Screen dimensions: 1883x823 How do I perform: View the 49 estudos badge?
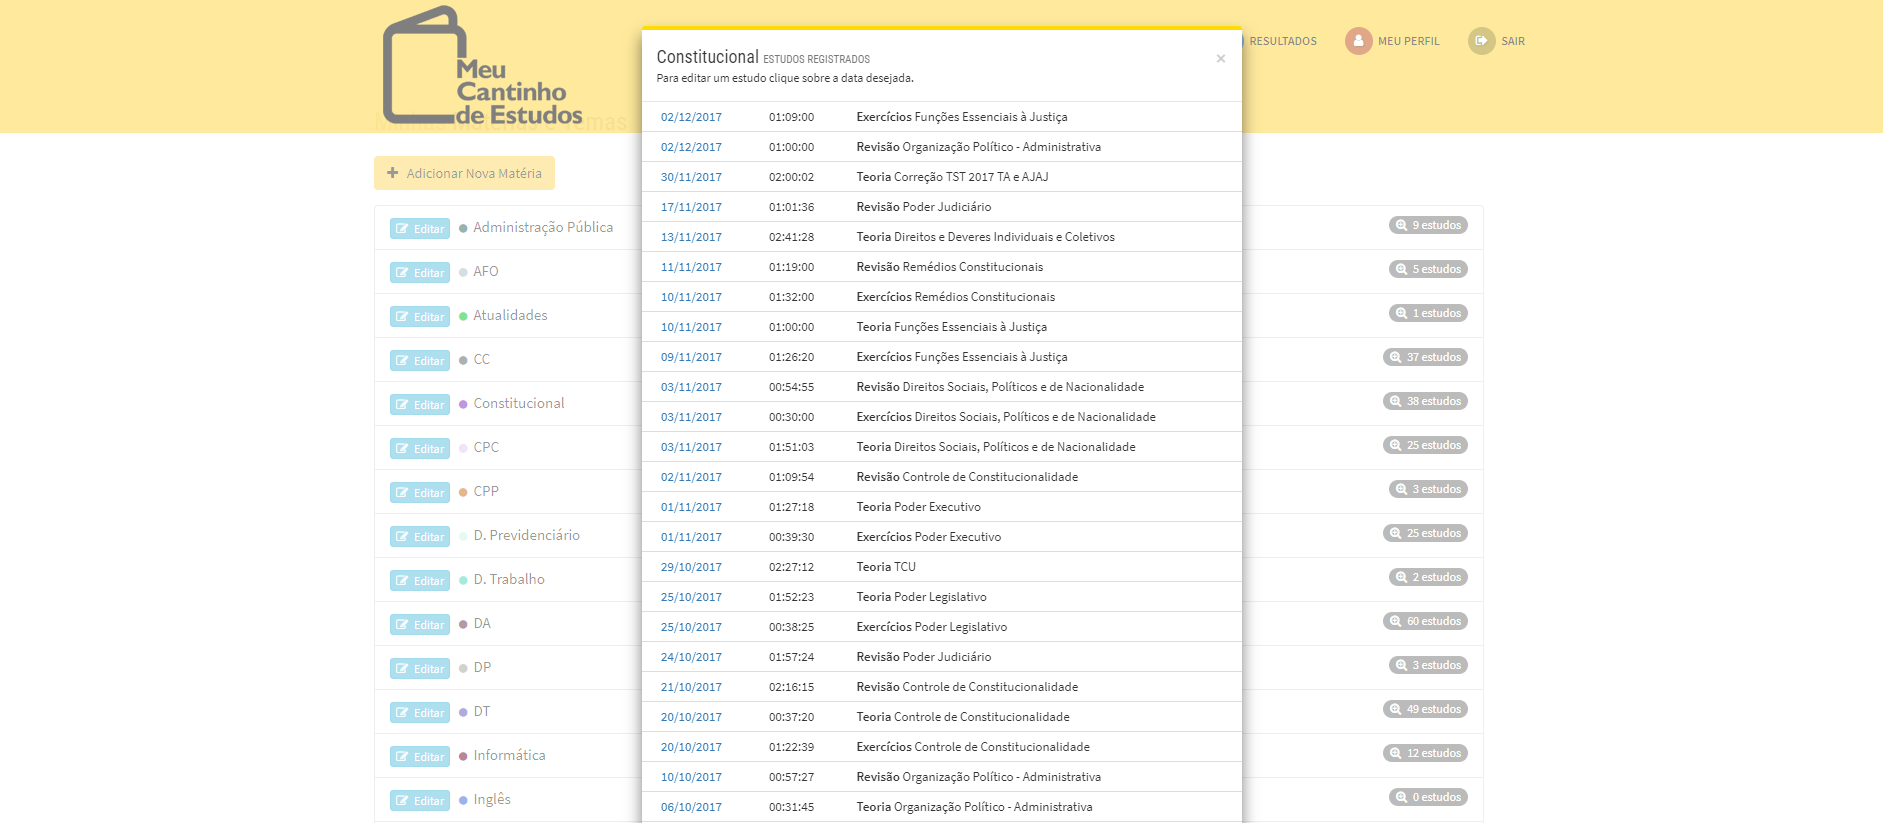pos(1425,709)
